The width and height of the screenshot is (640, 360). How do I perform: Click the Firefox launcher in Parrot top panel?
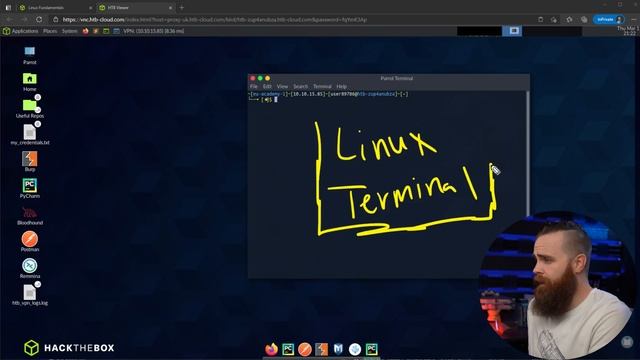pyautogui.click(x=86, y=31)
